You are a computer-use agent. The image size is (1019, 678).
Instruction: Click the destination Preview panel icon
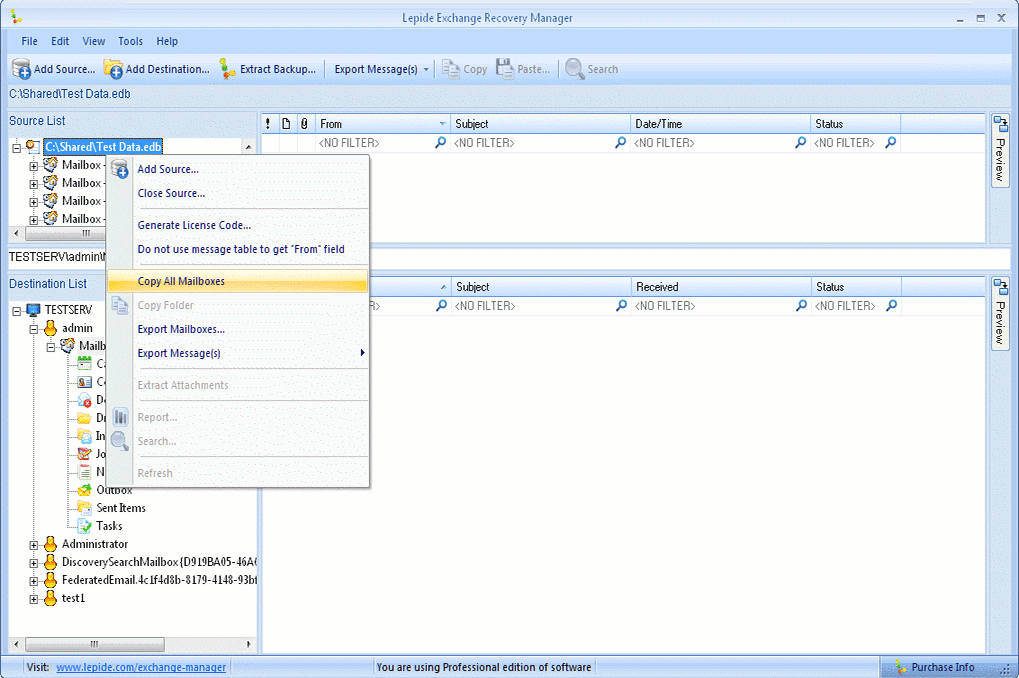pos(1000,287)
